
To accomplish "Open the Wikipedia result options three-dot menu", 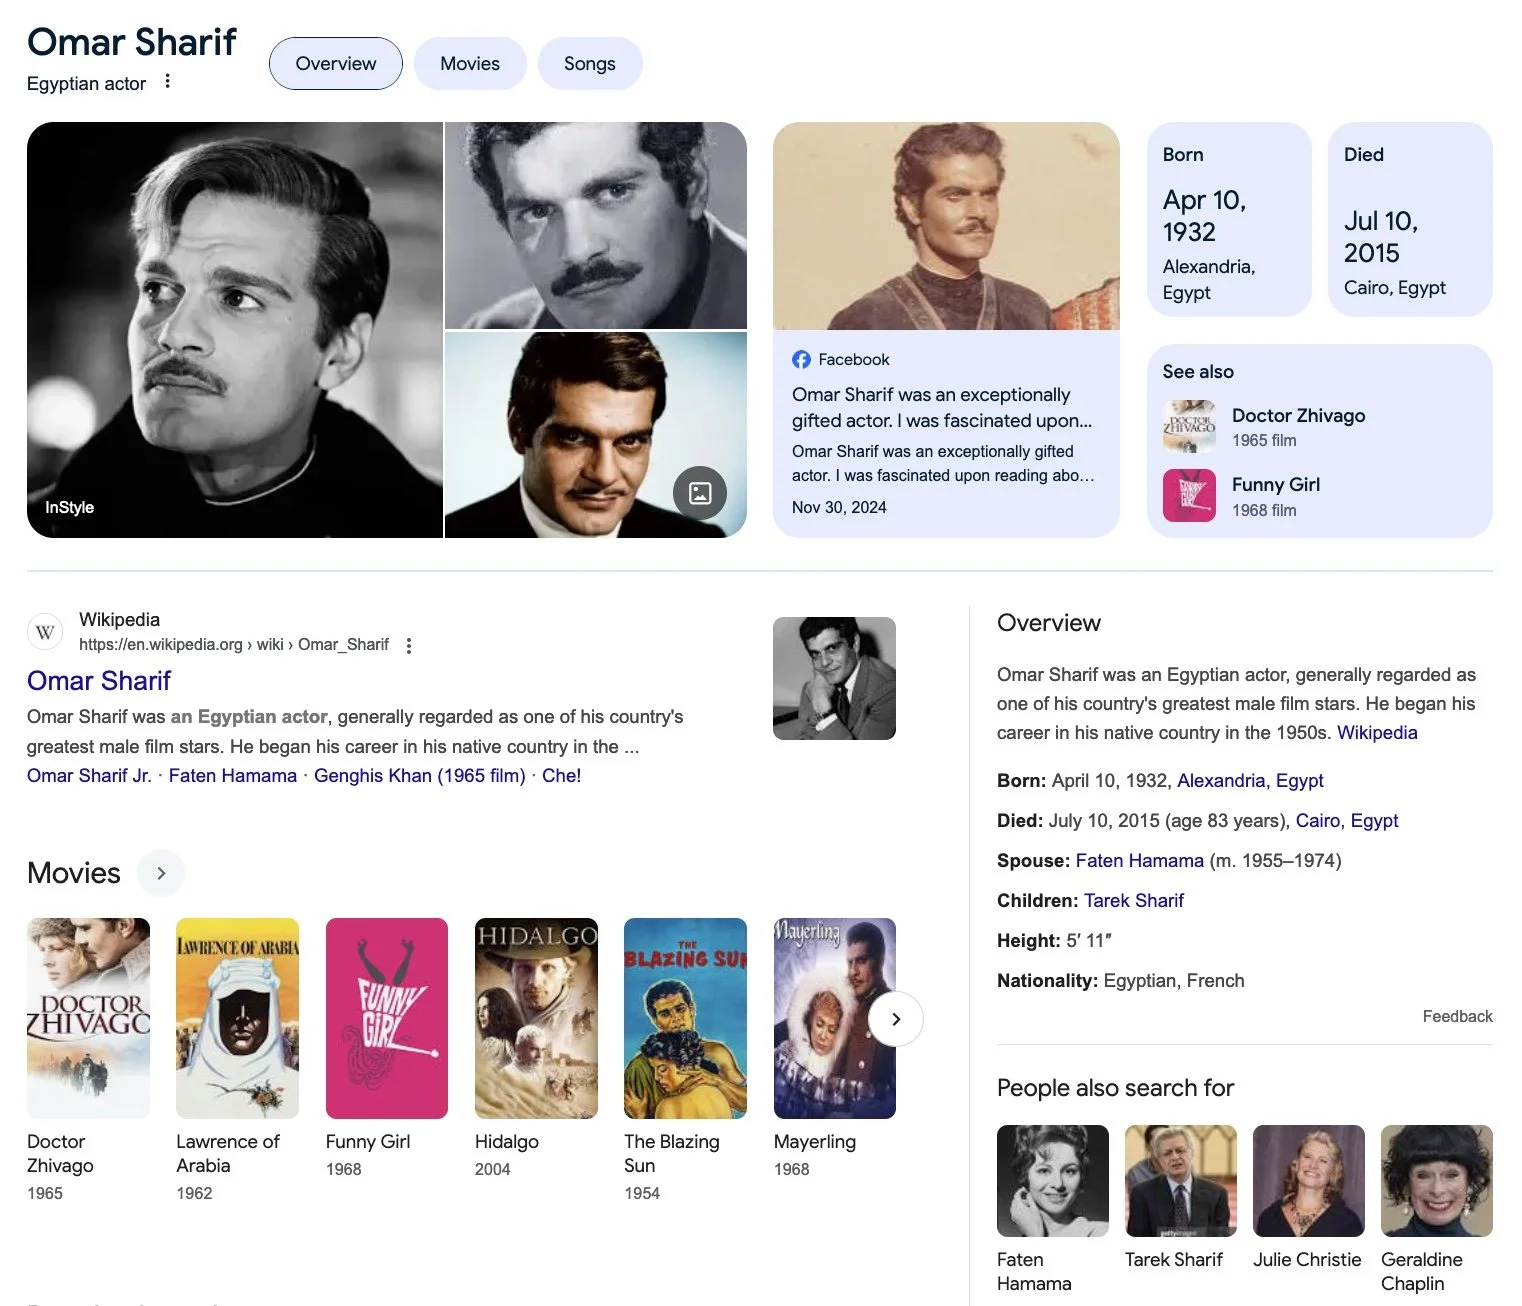I will pos(408,646).
